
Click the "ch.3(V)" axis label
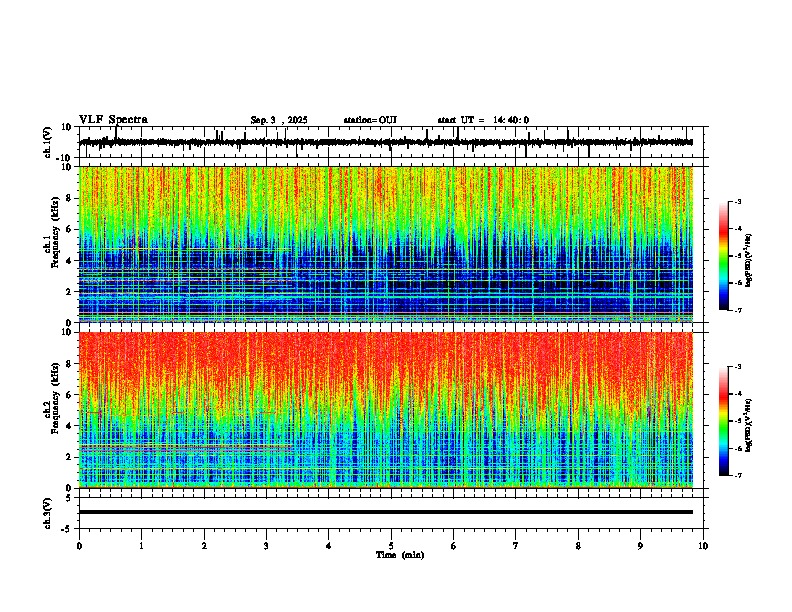[x=48, y=513]
